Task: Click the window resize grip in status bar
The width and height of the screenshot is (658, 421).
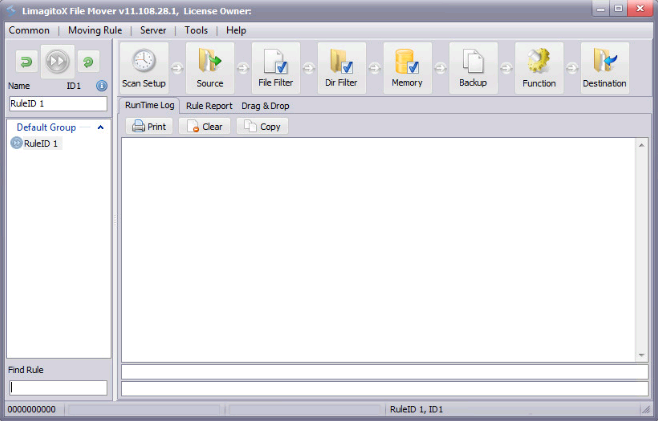Action: point(645,409)
